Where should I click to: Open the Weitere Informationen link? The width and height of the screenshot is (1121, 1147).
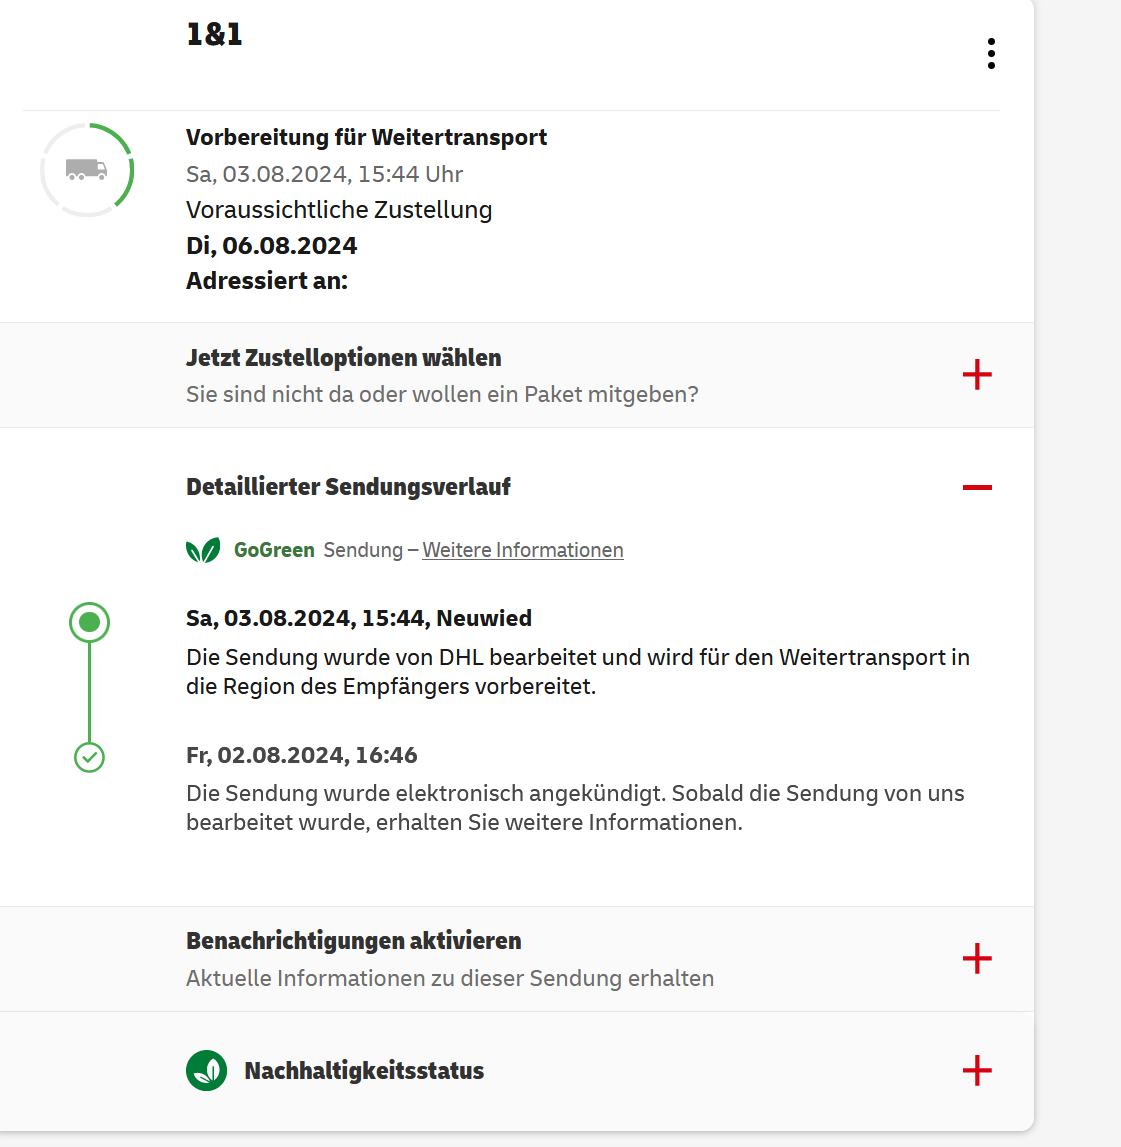[522, 550]
